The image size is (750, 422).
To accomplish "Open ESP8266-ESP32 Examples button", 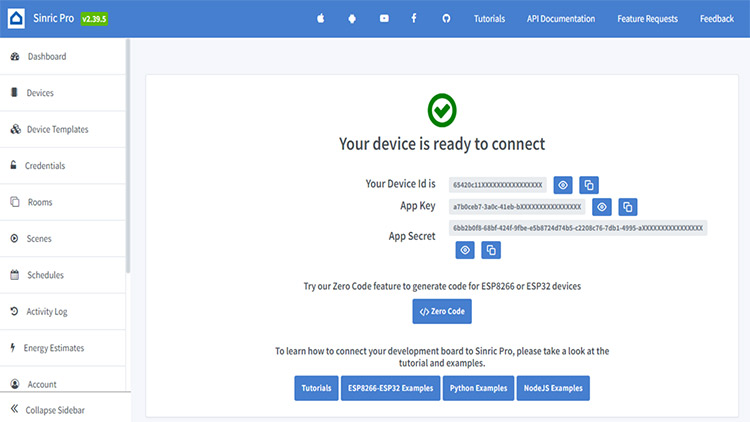I will pos(390,388).
